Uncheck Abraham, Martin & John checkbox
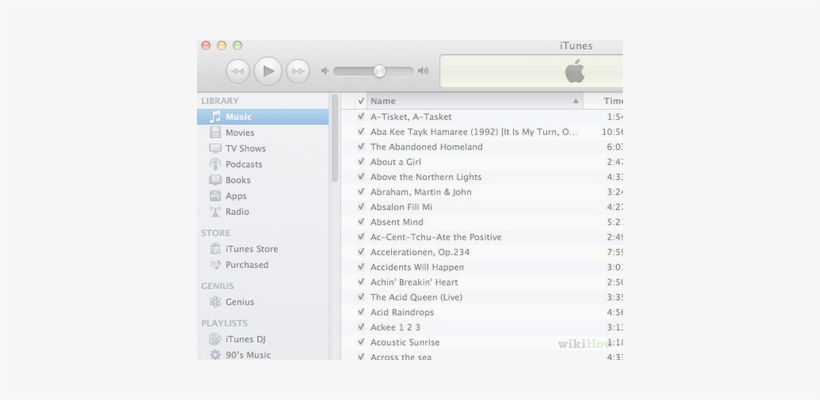The image size is (820, 400). 361,191
